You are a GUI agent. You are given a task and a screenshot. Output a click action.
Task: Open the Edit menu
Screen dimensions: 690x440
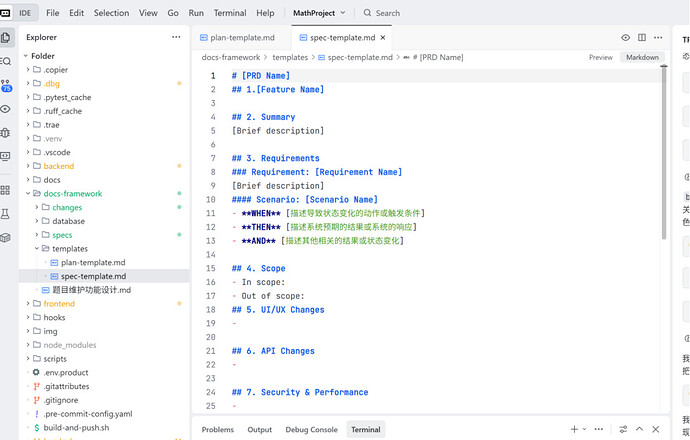pyautogui.click(x=76, y=13)
